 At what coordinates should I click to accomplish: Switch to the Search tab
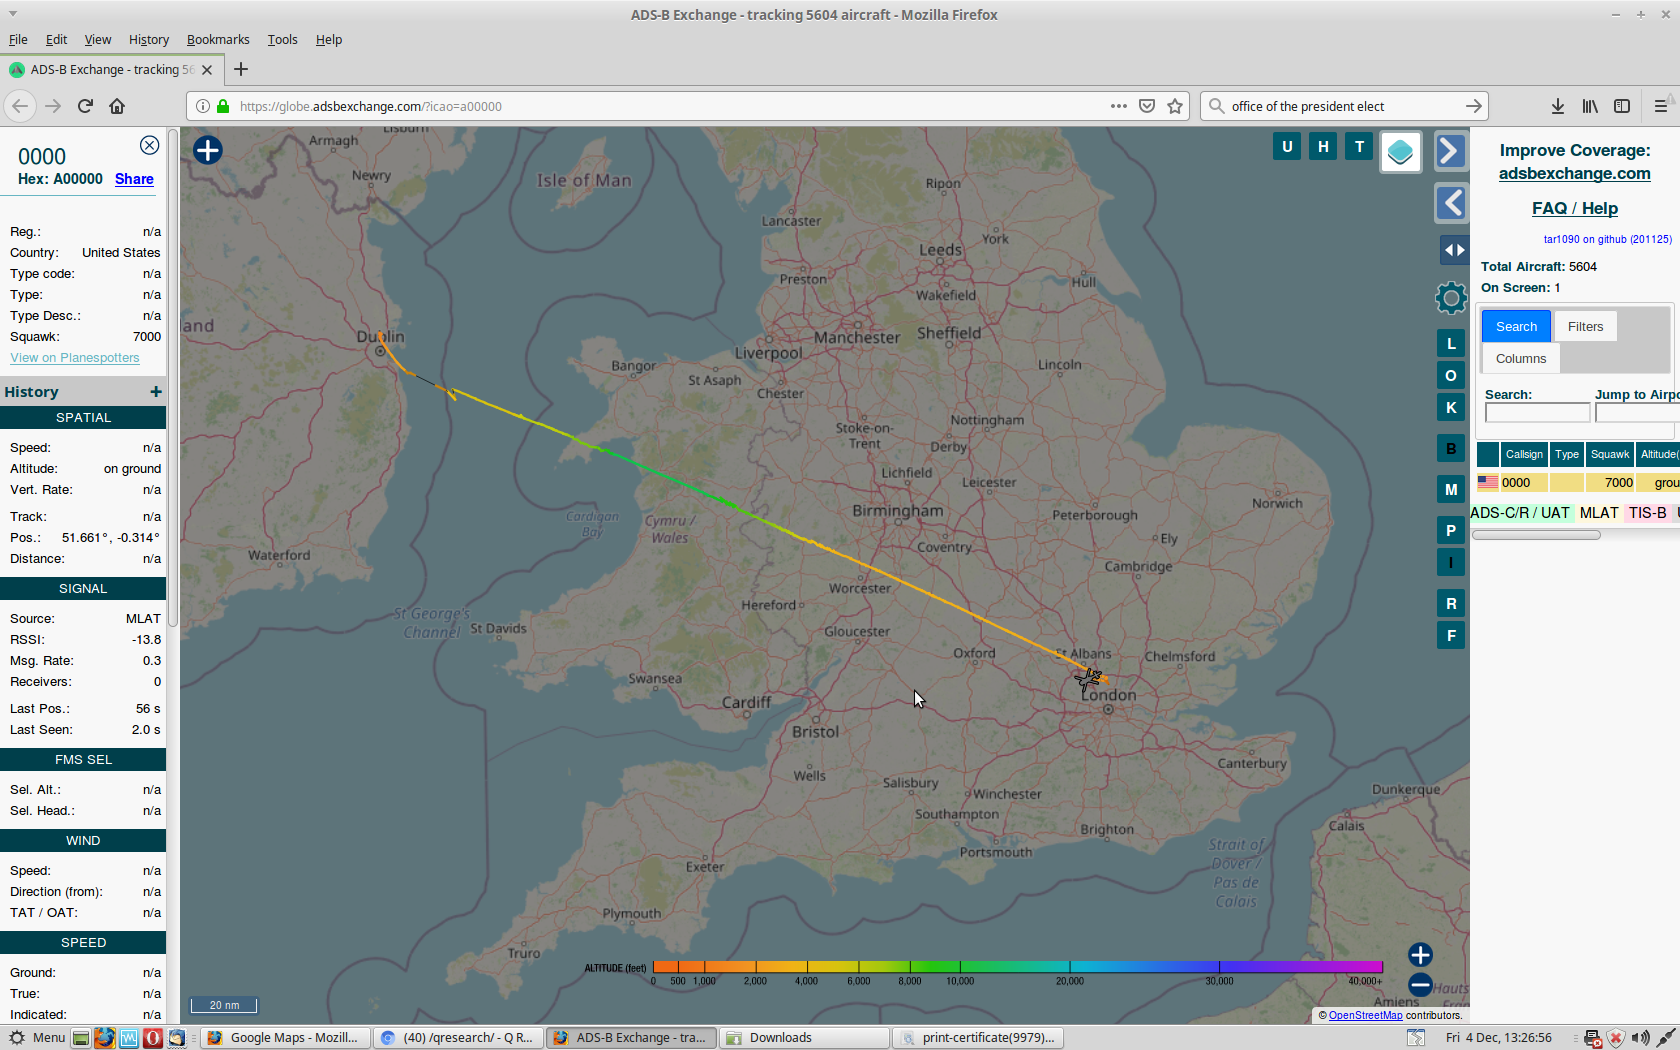tap(1516, 326)
